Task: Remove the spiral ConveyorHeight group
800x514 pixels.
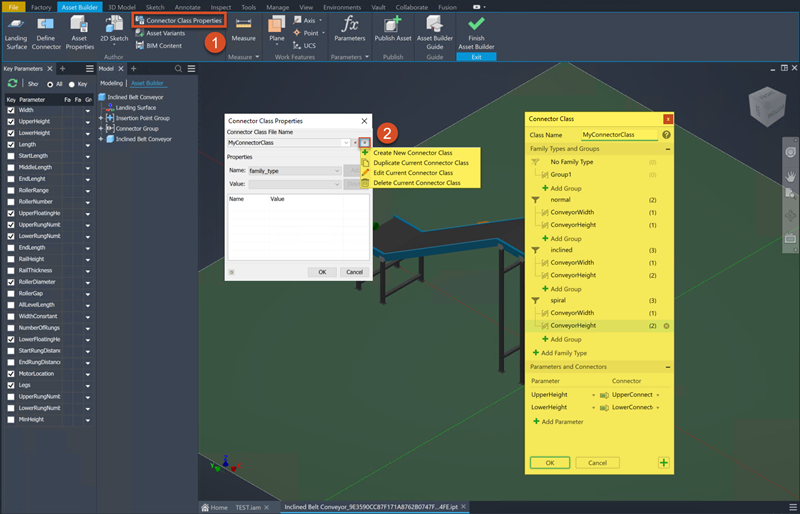Action: (x=666, y=326)
